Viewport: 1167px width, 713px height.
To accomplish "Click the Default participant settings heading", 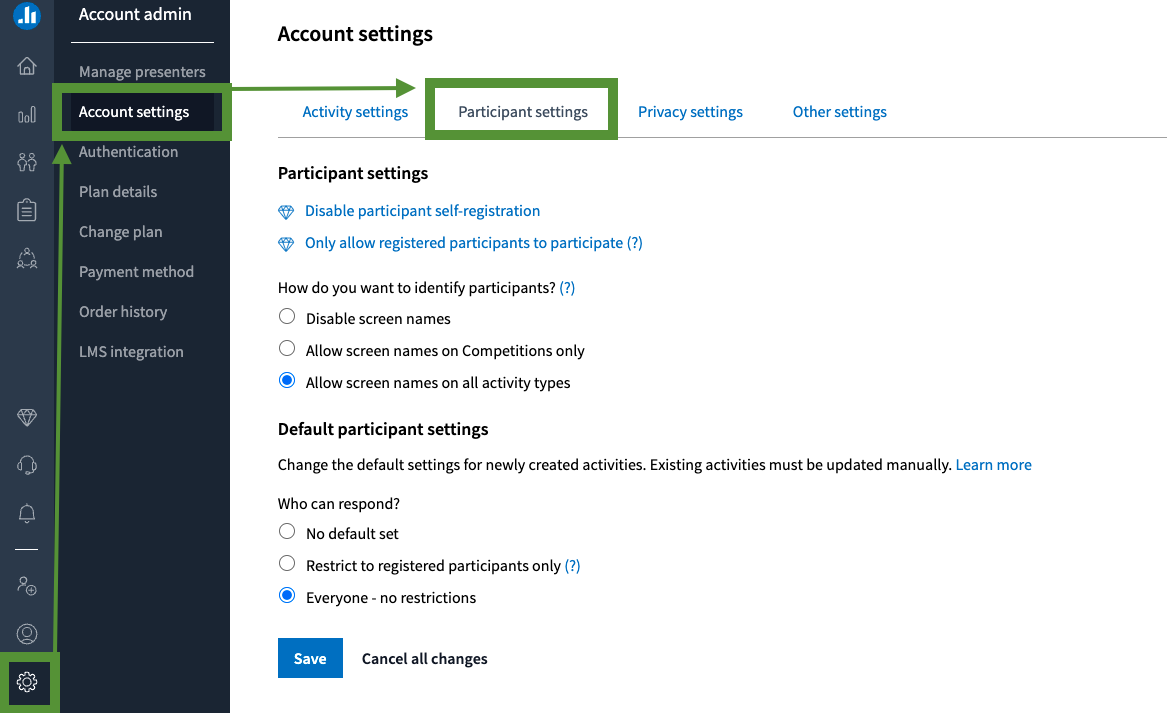I will coord(383,429).
